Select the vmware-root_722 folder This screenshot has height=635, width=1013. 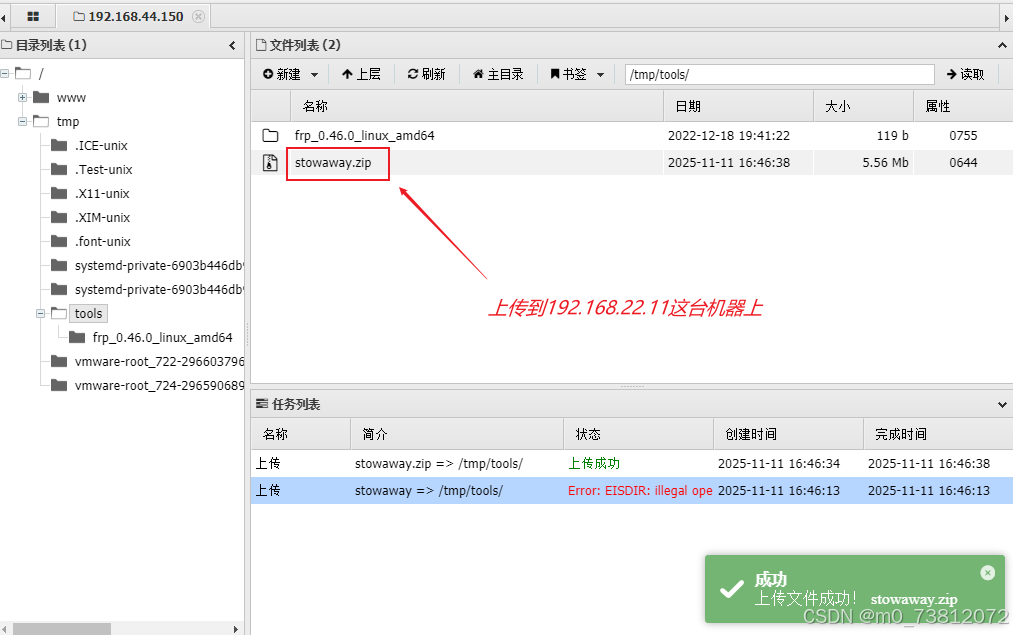(159, 361)
